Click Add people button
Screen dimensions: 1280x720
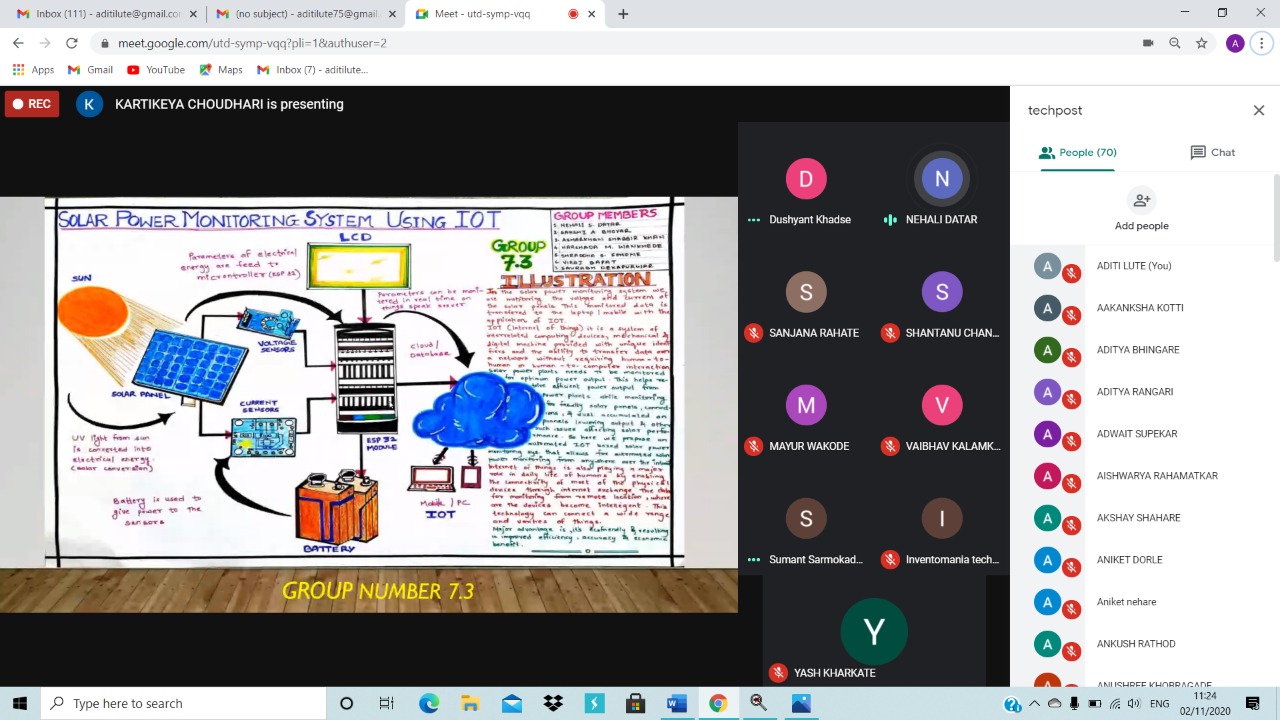(1142, 209)
